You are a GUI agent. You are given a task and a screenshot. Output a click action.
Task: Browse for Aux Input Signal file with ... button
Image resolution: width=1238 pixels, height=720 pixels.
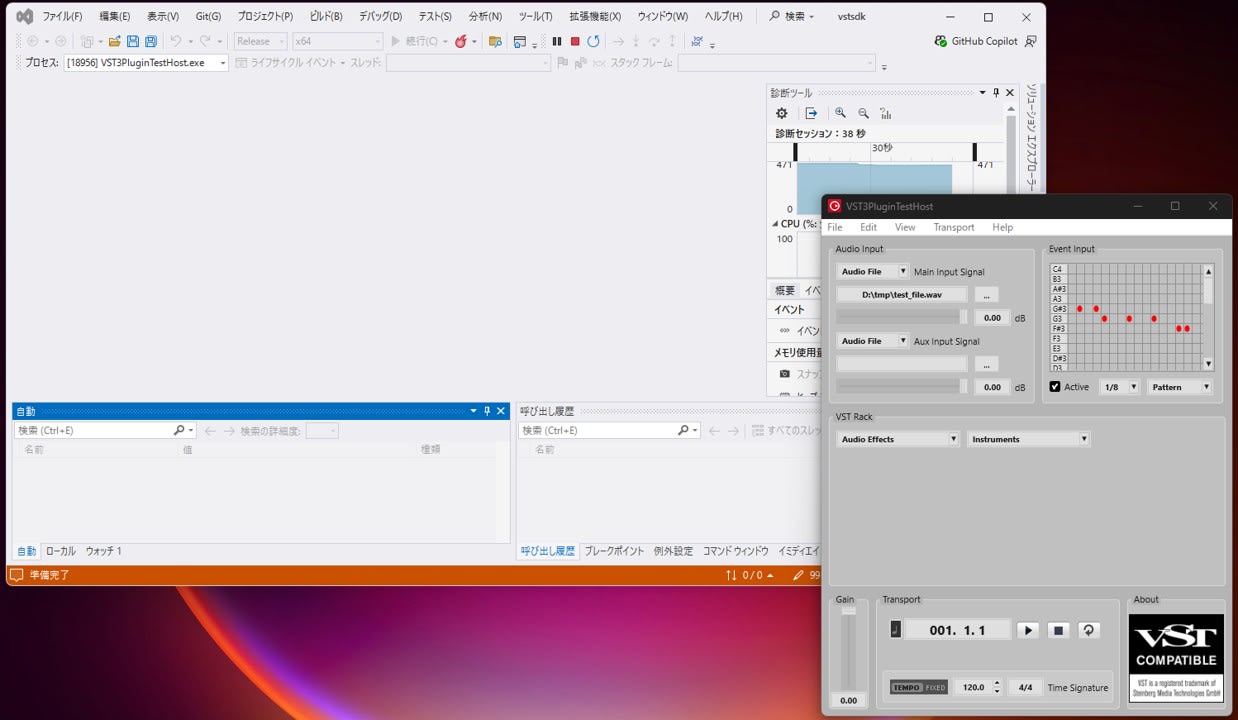coord(986,363)
